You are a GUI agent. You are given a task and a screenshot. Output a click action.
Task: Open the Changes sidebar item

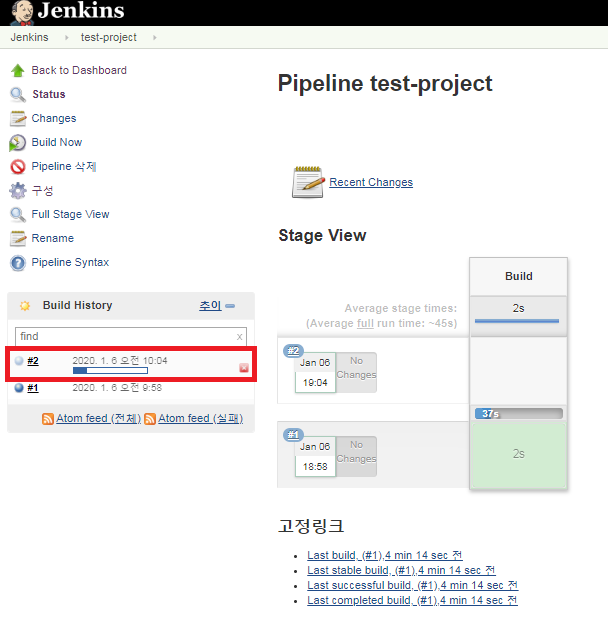tap(54, 118)
